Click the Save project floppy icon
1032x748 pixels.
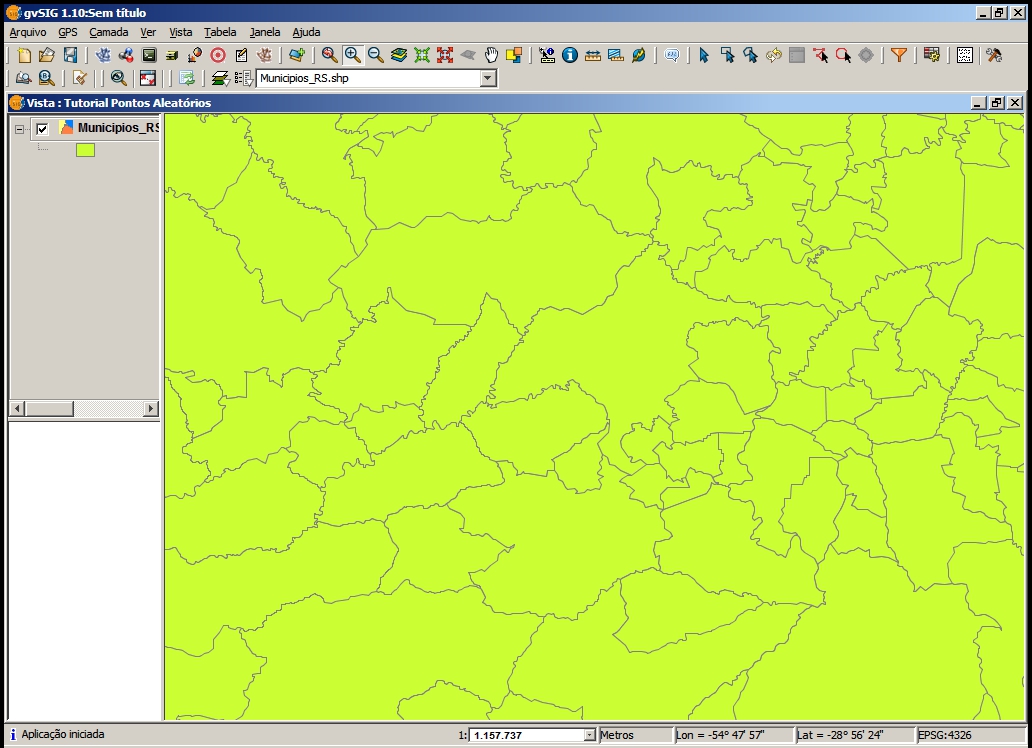70,55
